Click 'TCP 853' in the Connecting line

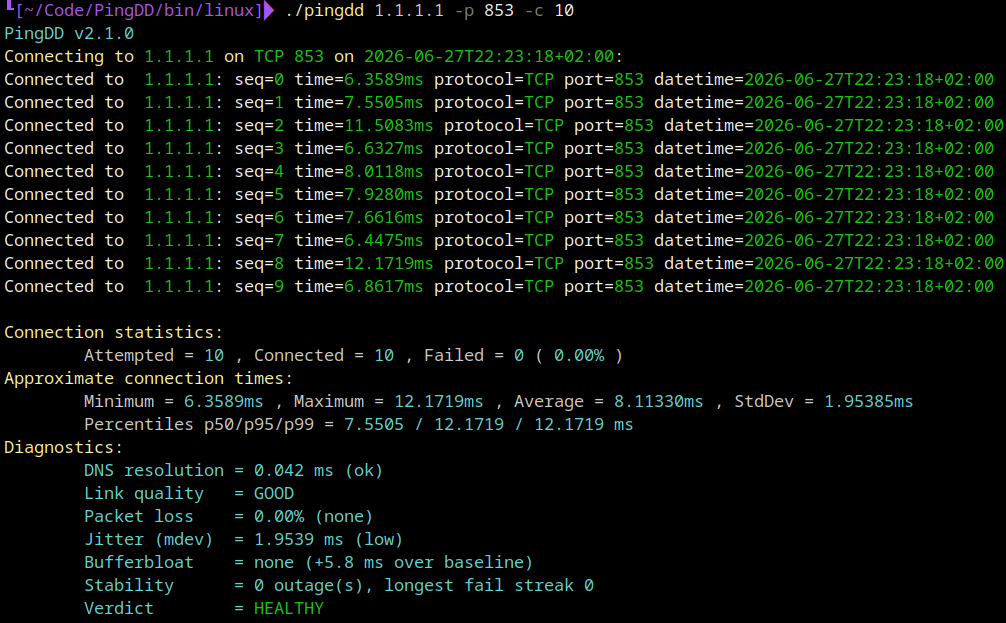(289, 56)
